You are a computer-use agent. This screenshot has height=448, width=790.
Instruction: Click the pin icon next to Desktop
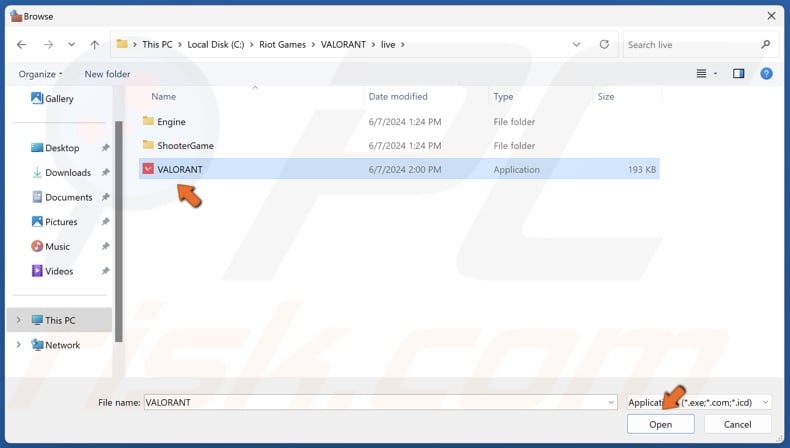tap(105, 148)
